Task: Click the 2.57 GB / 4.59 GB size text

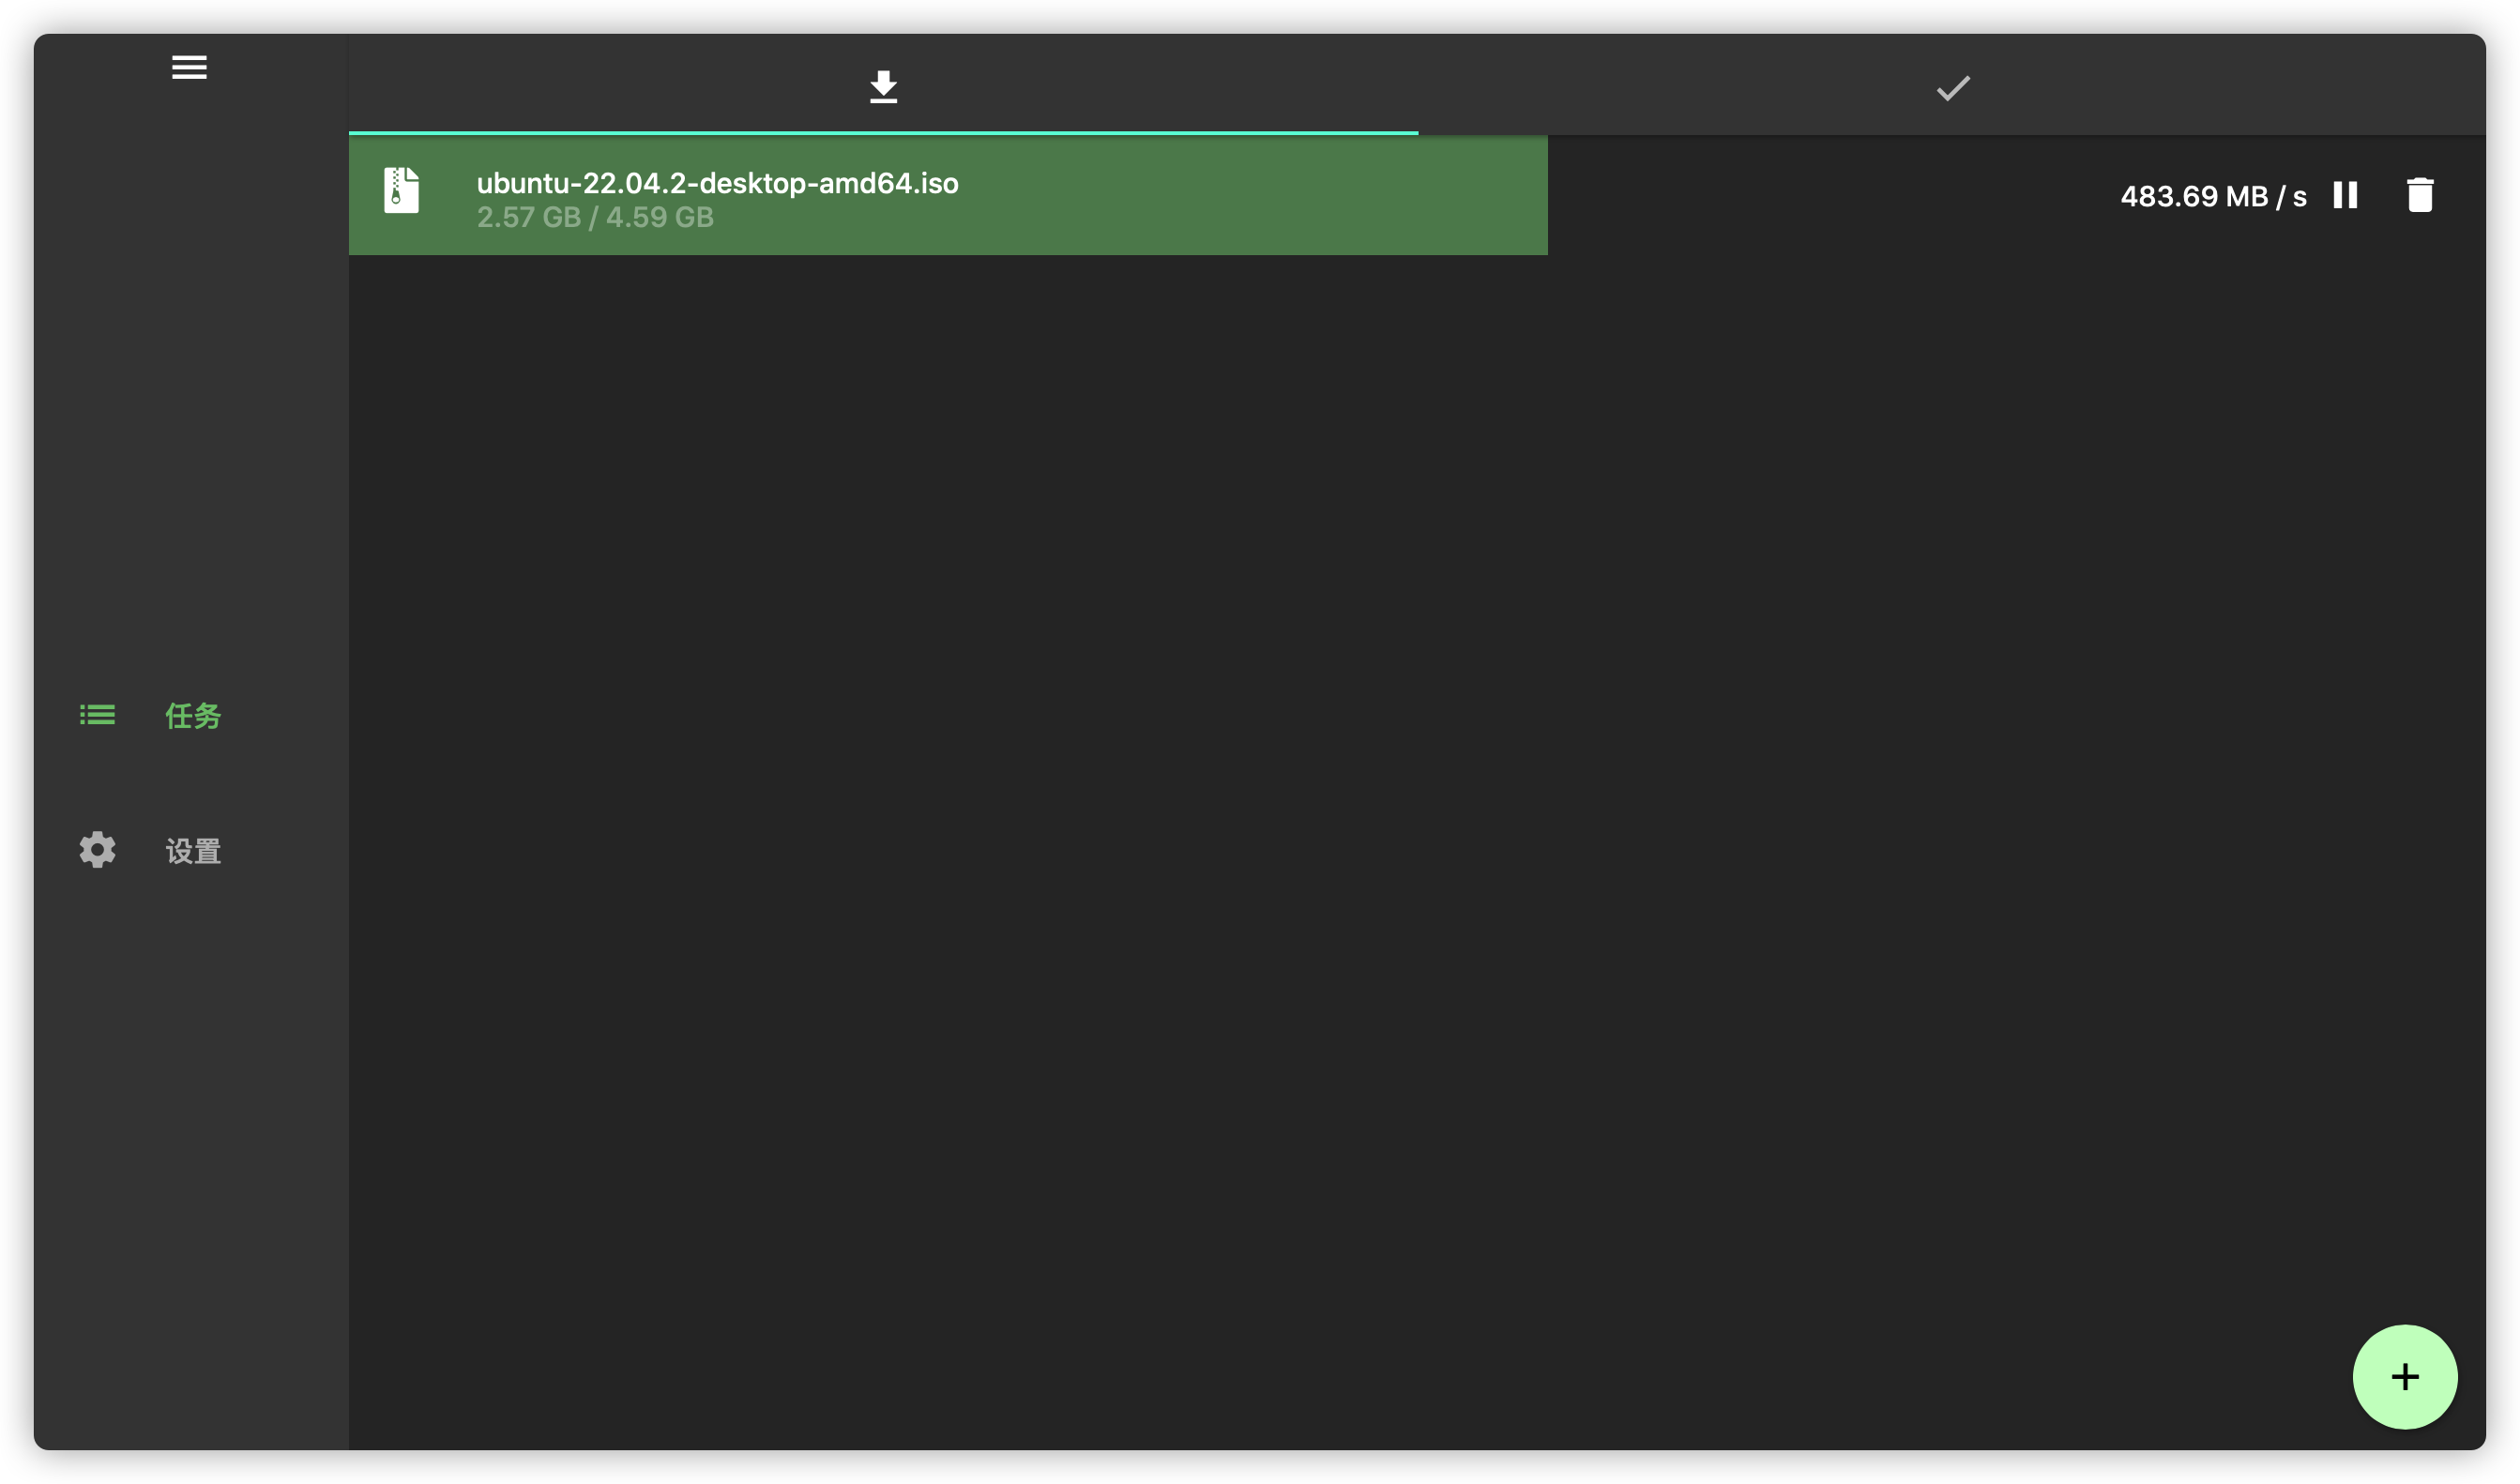Action: [x=595, y=217]
